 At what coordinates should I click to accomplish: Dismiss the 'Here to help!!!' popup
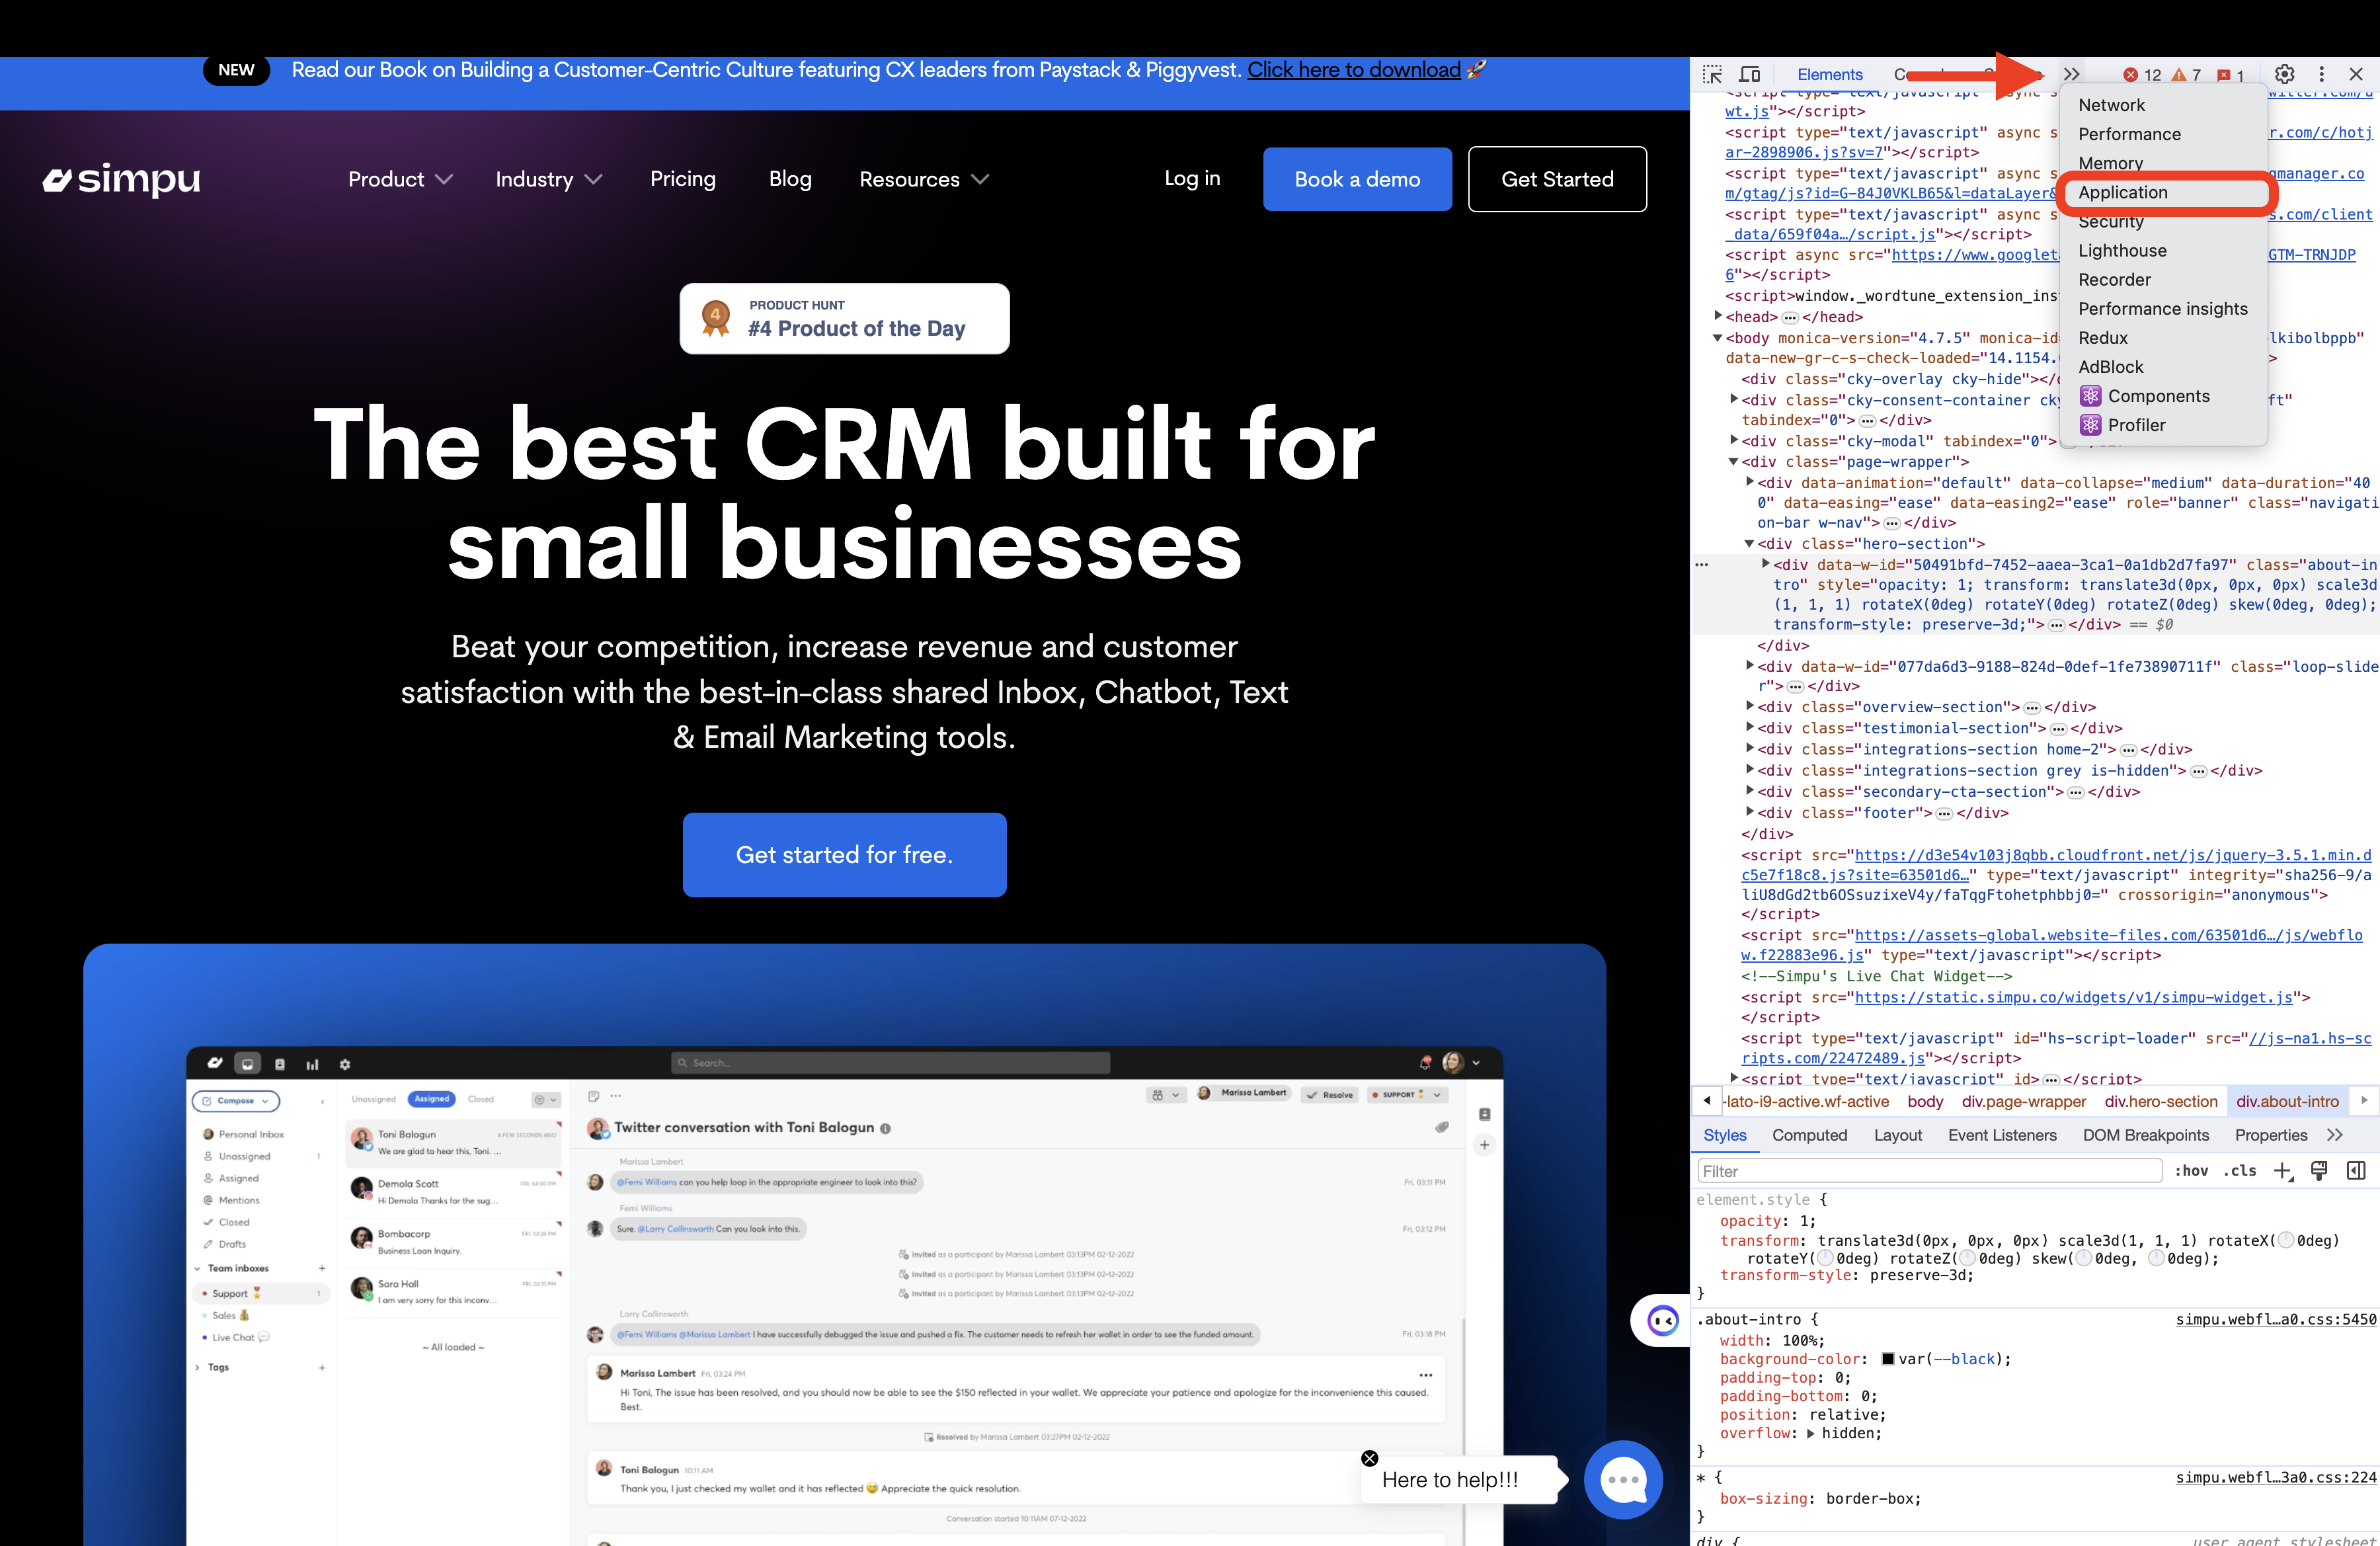(x=1370, y=1458)
